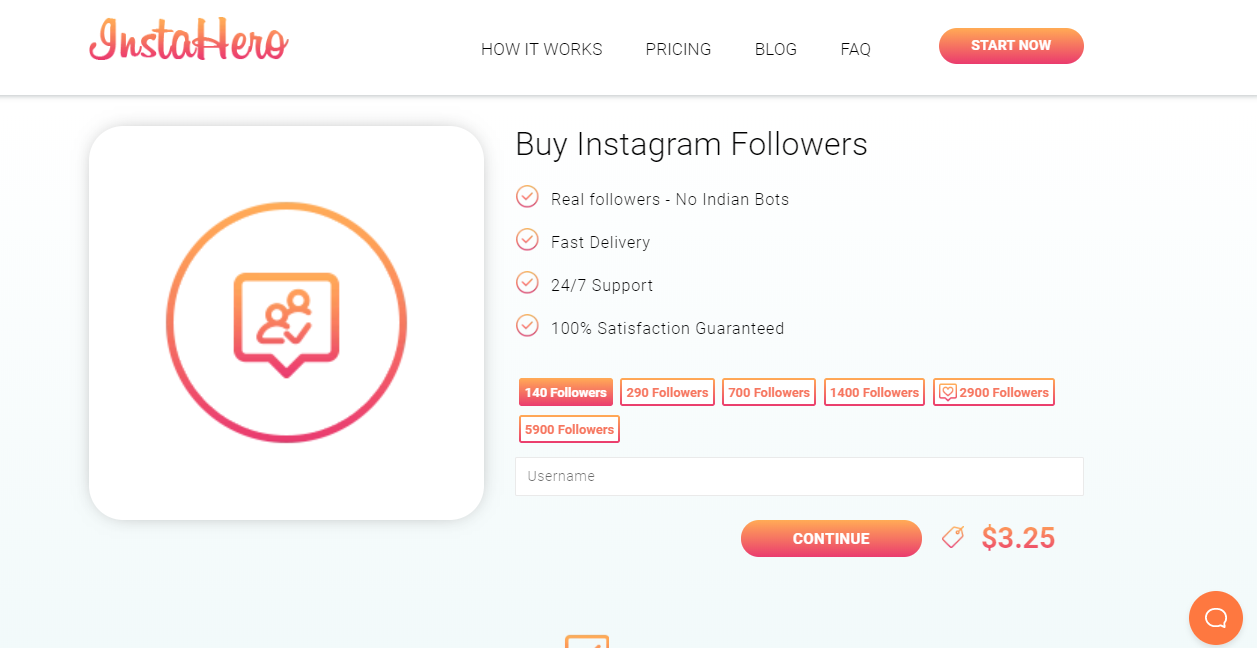
Task: Select the 5900 Followers package
Action: click(569, 428)
